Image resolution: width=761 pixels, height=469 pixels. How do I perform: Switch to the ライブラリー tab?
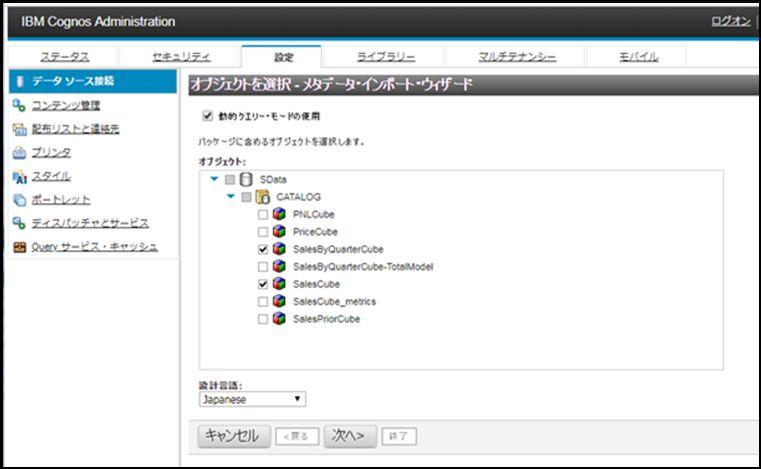(x=386, y=57)
